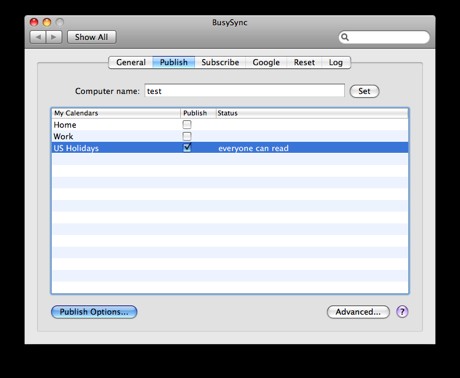Click the search magnifier icon

pos(345,37)
